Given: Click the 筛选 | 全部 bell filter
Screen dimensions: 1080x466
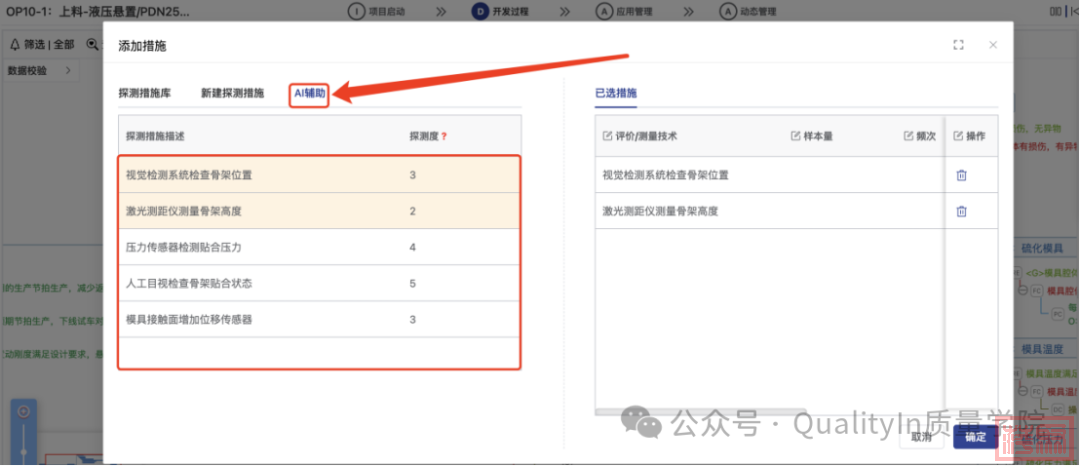Looking at the screenshot, I should click(x=43, y=44).
